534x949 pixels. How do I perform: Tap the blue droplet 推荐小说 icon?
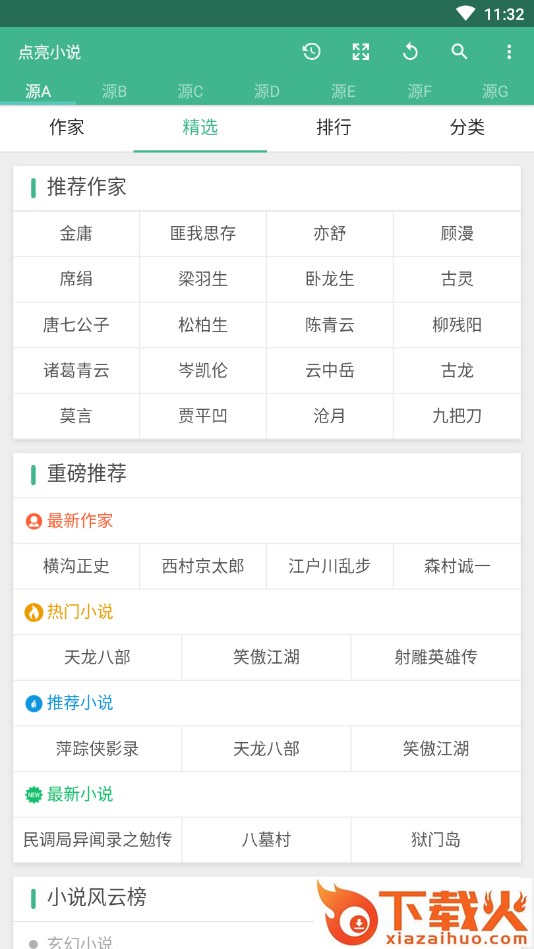(34, 703)
